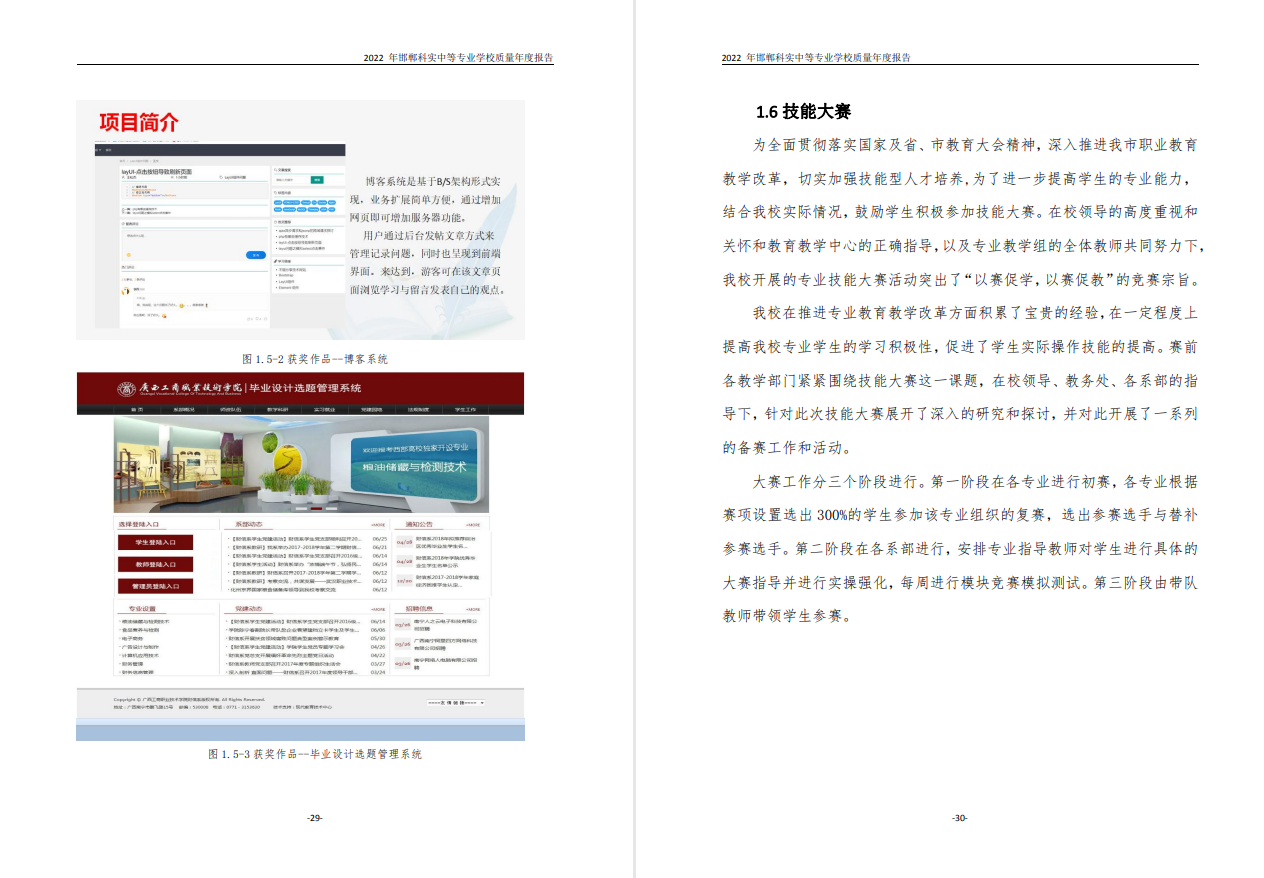
Task: Select the line starting 大赛工作分三个阶段进行
Action: [x=975, y=482]
